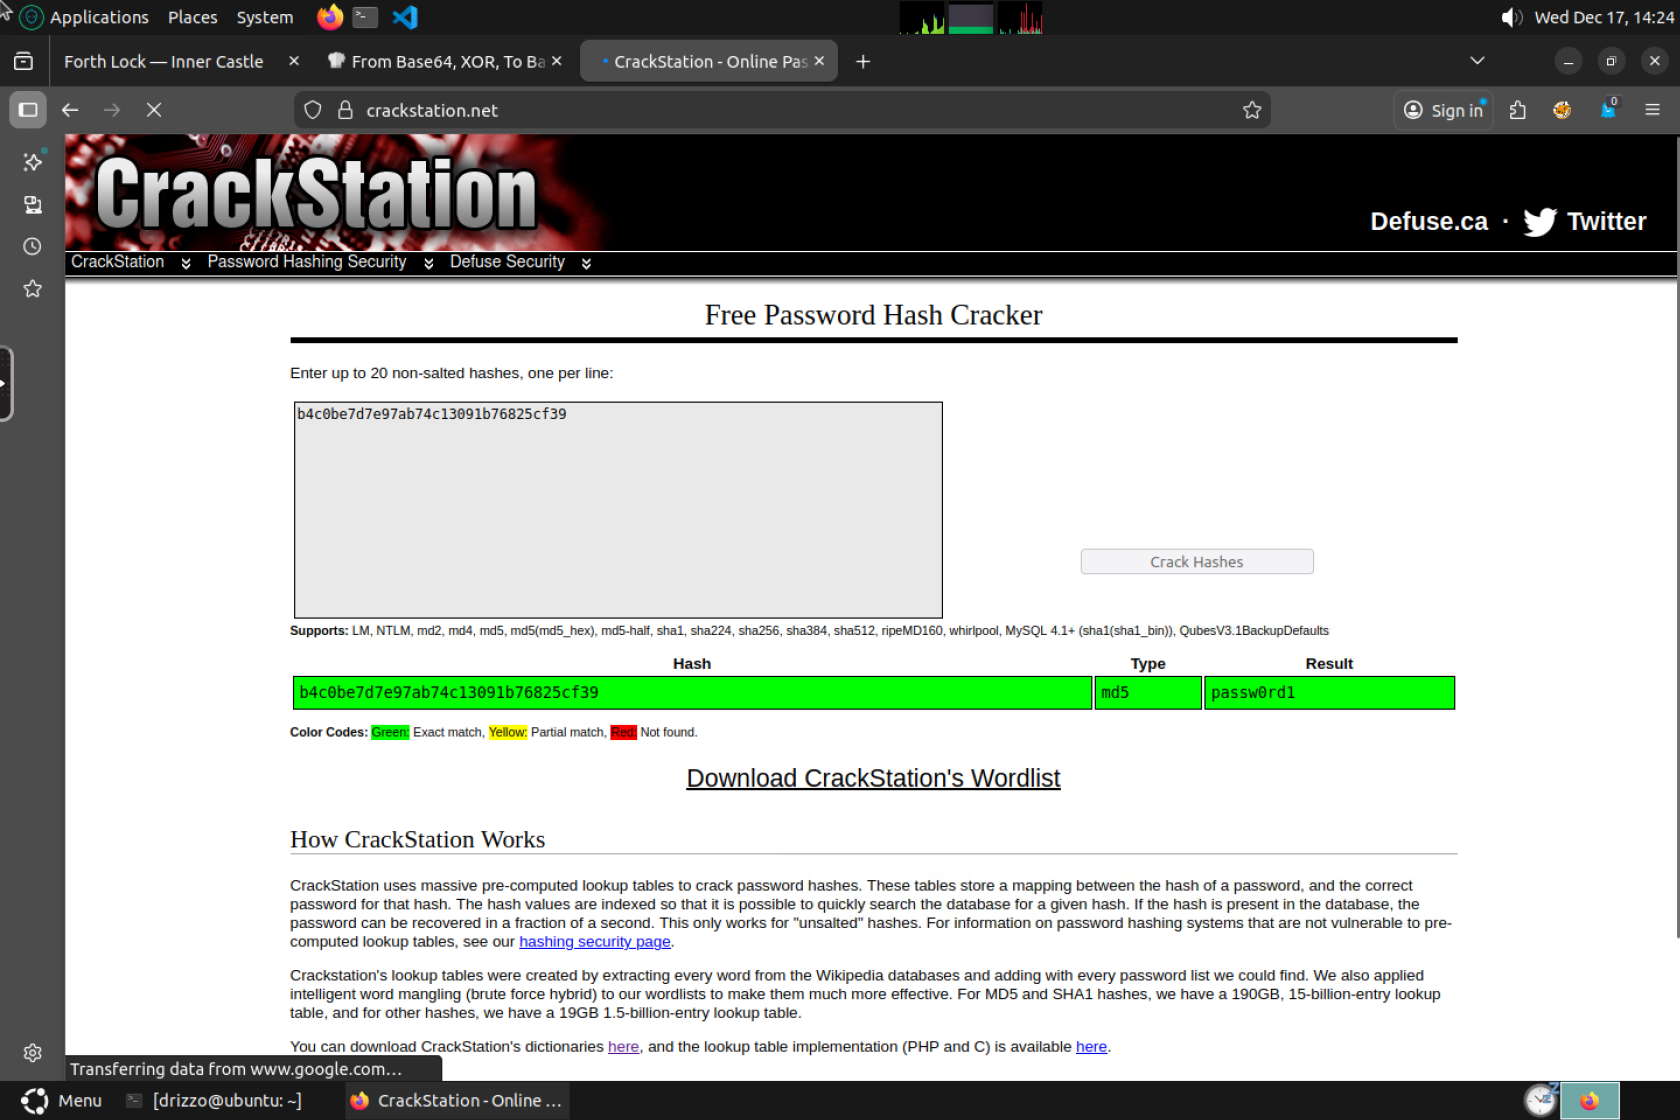Screen dimensions: 1680x1120
Task: Open the bottom panel Menu button
Action: pos(61,1100)
